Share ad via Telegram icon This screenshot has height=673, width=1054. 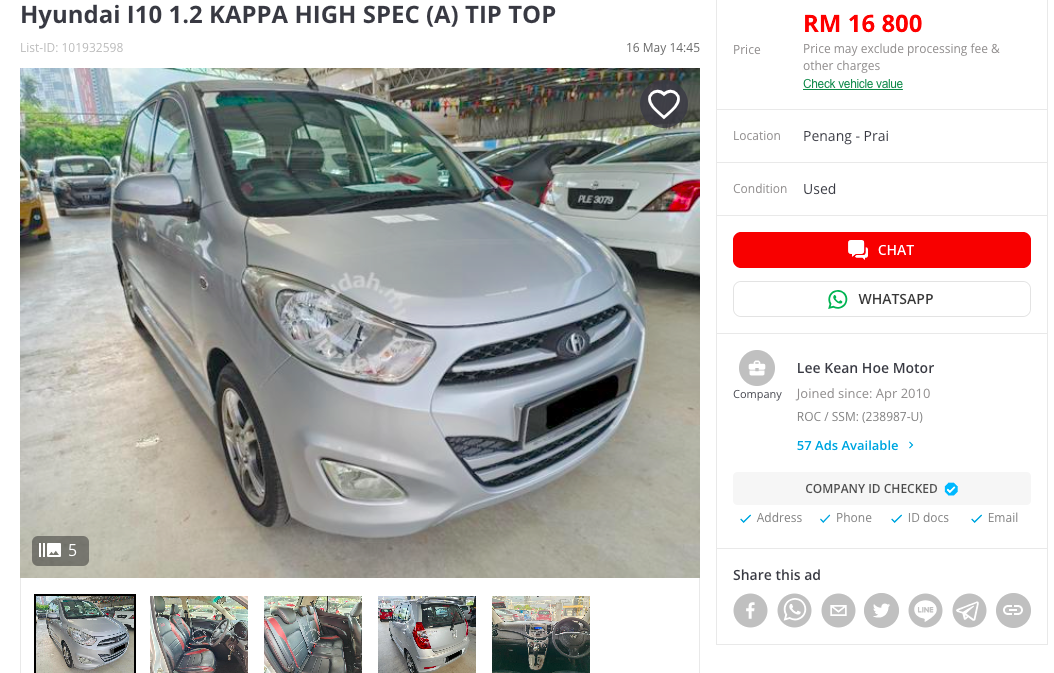(969, 610)
